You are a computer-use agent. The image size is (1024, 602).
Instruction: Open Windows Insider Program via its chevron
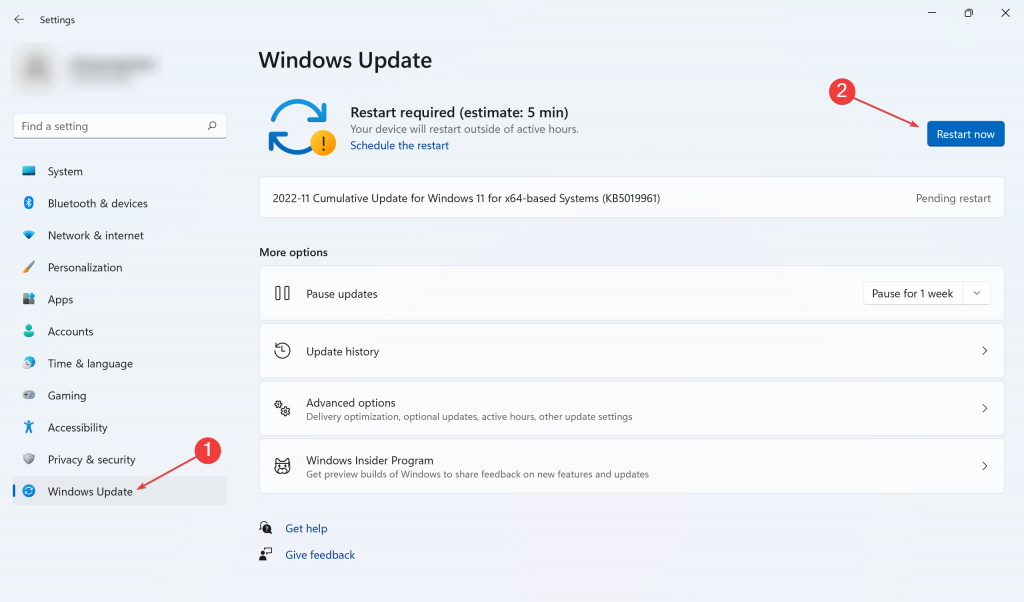click(984, 466)
